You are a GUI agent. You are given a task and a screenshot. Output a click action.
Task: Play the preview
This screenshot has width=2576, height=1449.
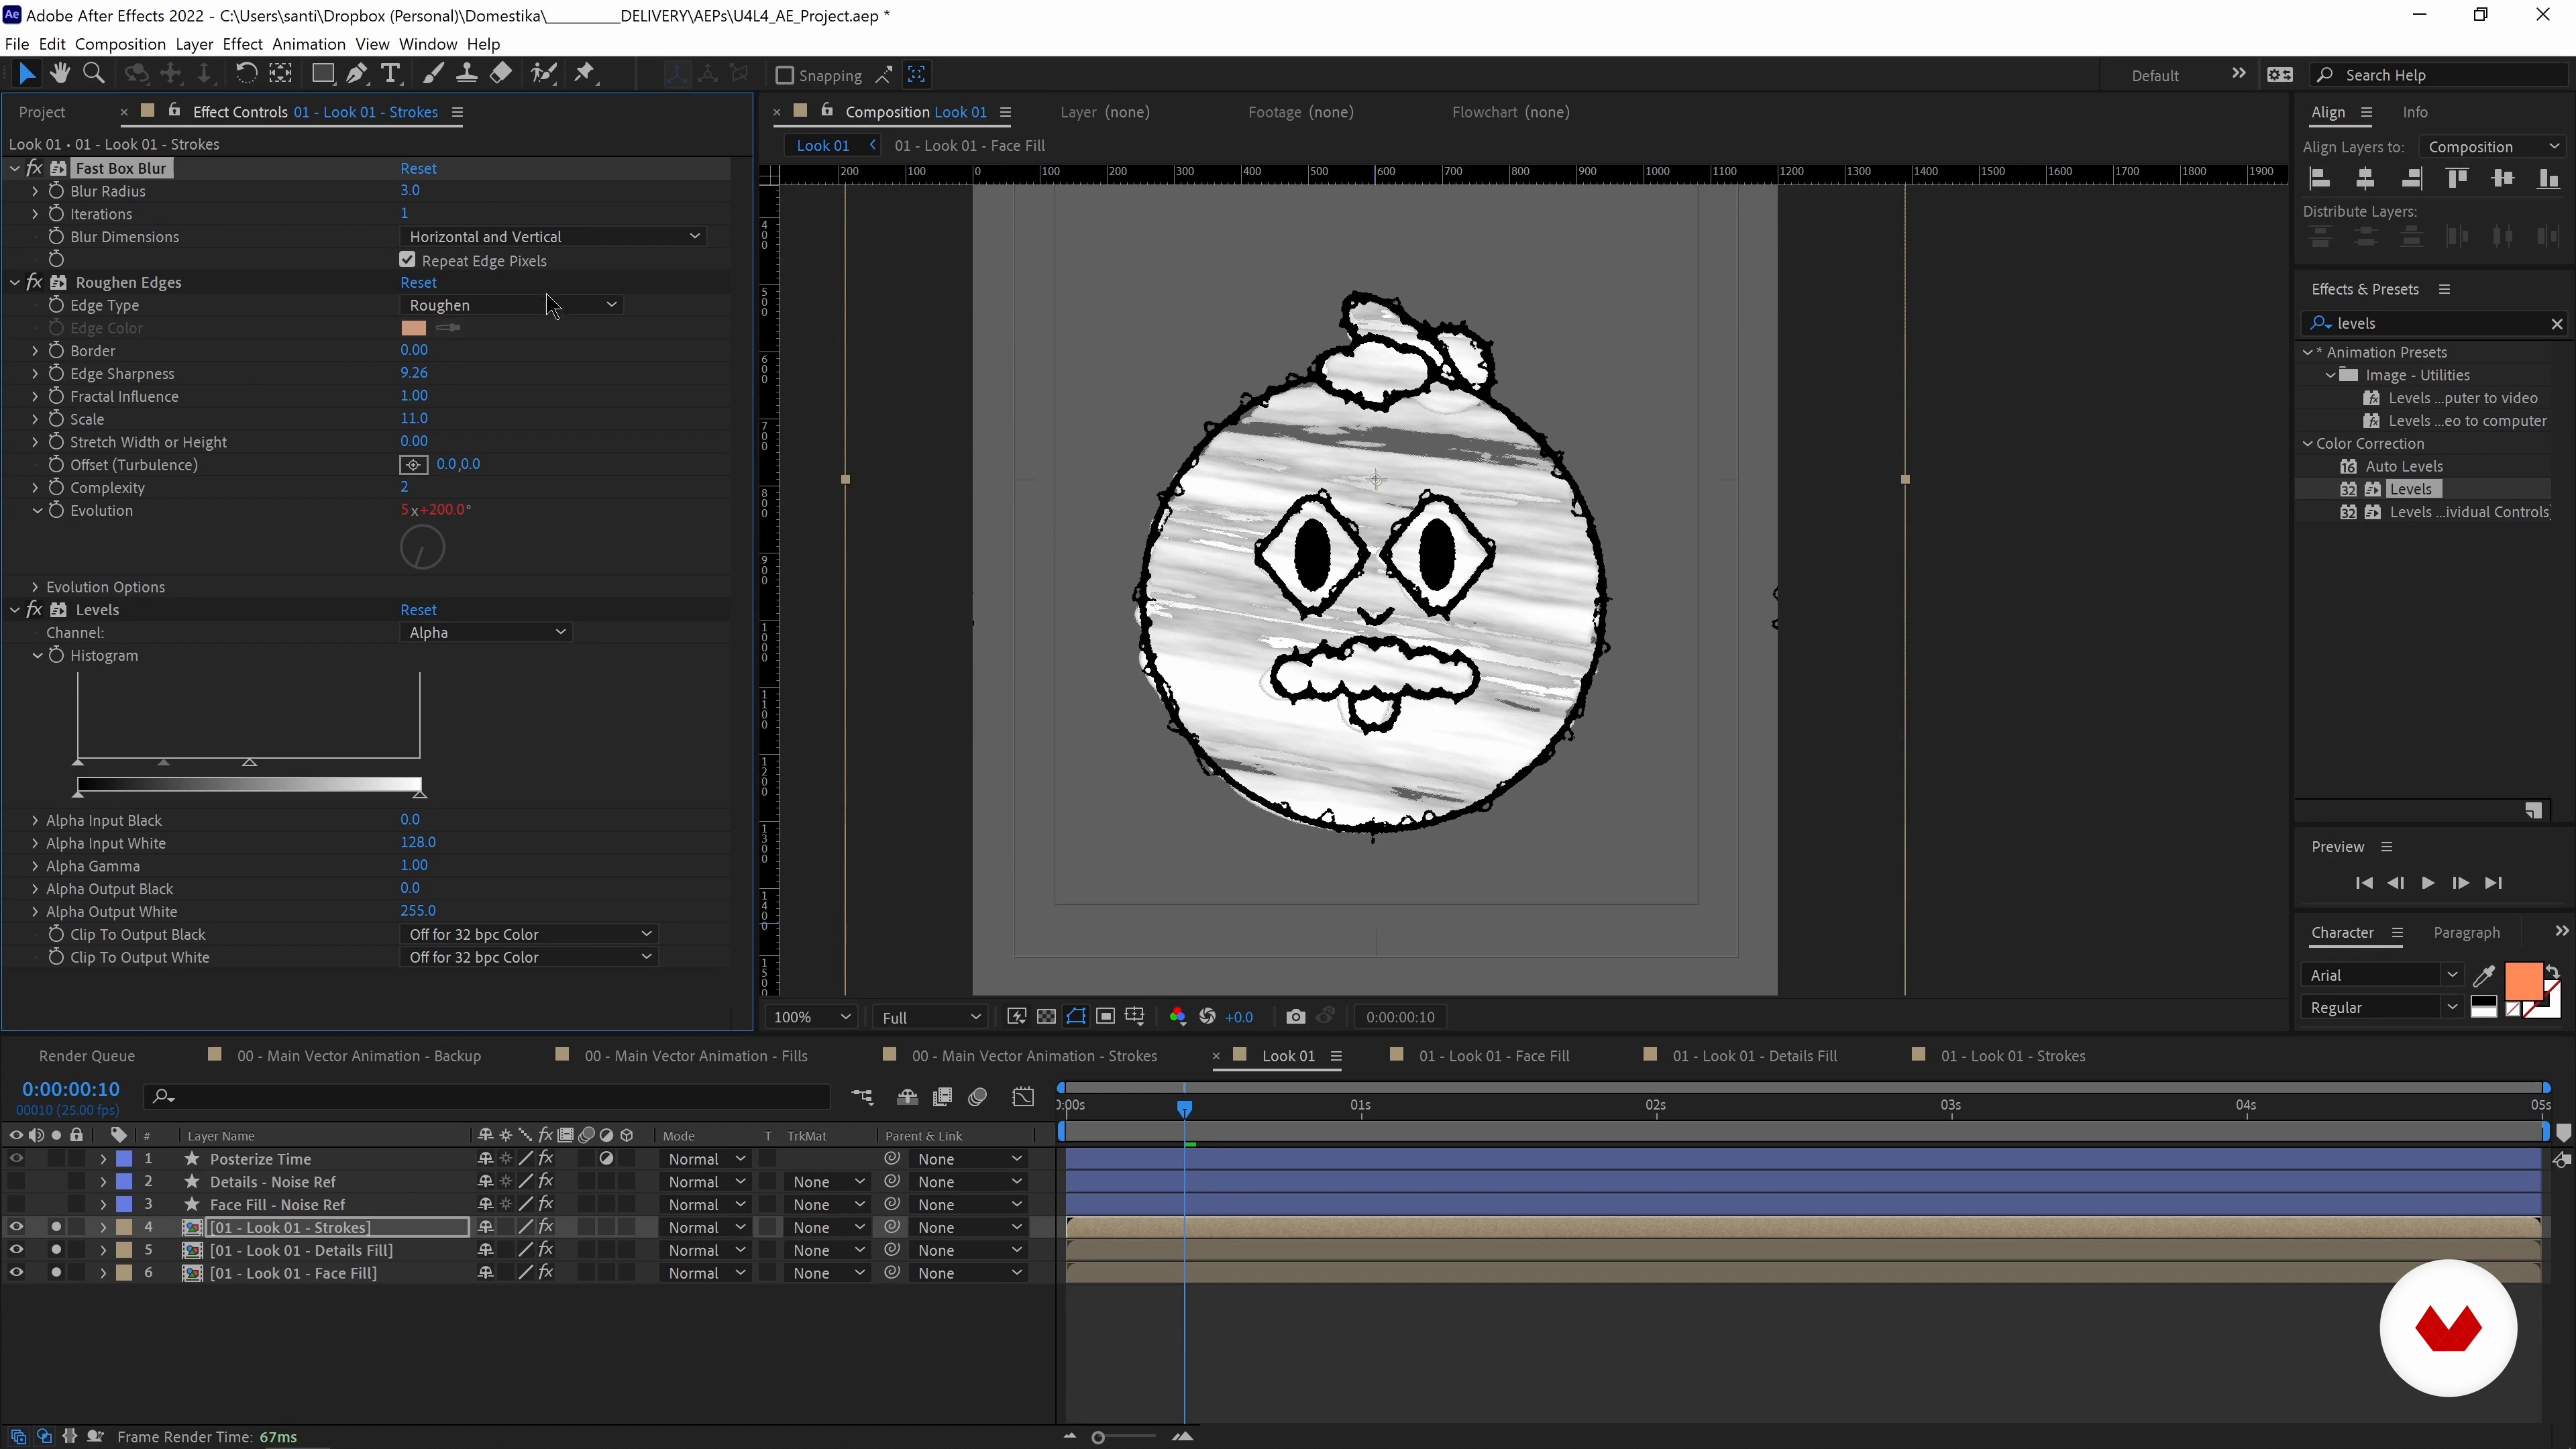point(2428,883)
